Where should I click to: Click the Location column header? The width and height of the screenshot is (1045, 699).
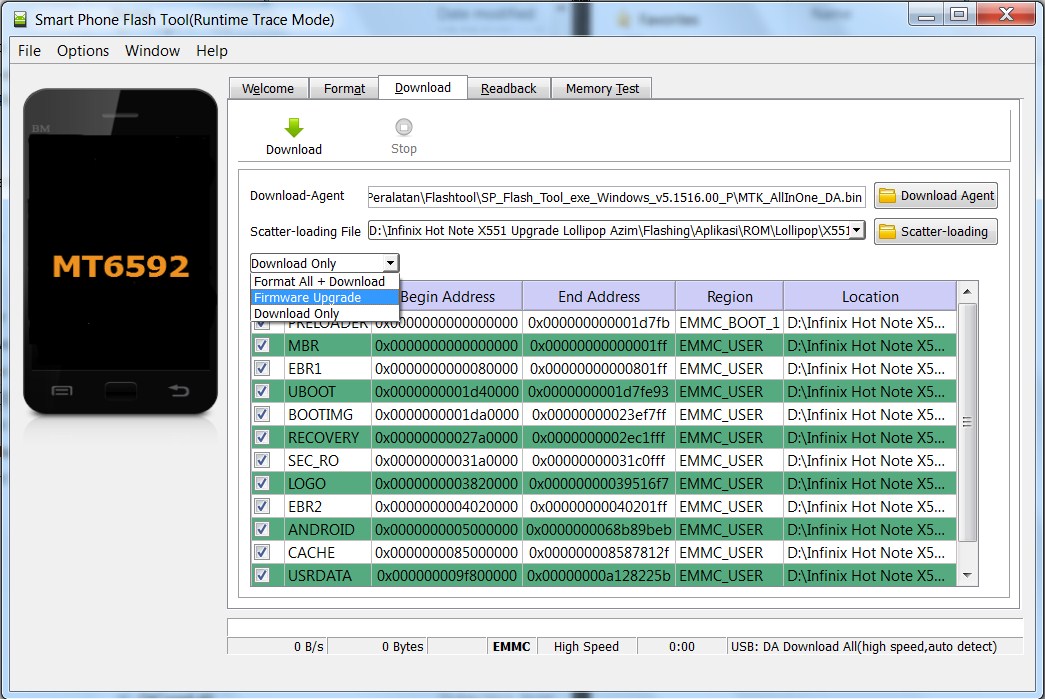pos(870,297)
